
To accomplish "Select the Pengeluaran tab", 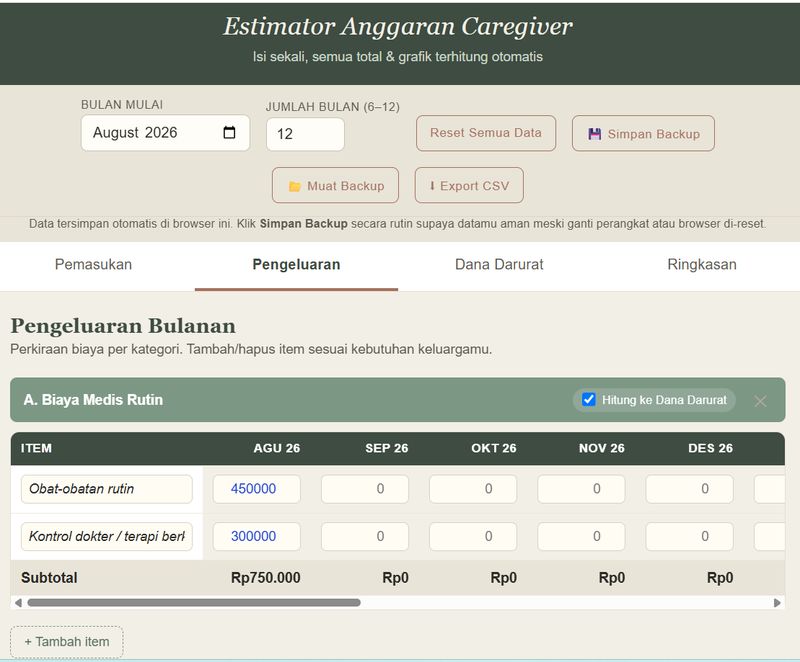I will coord(296,264).
